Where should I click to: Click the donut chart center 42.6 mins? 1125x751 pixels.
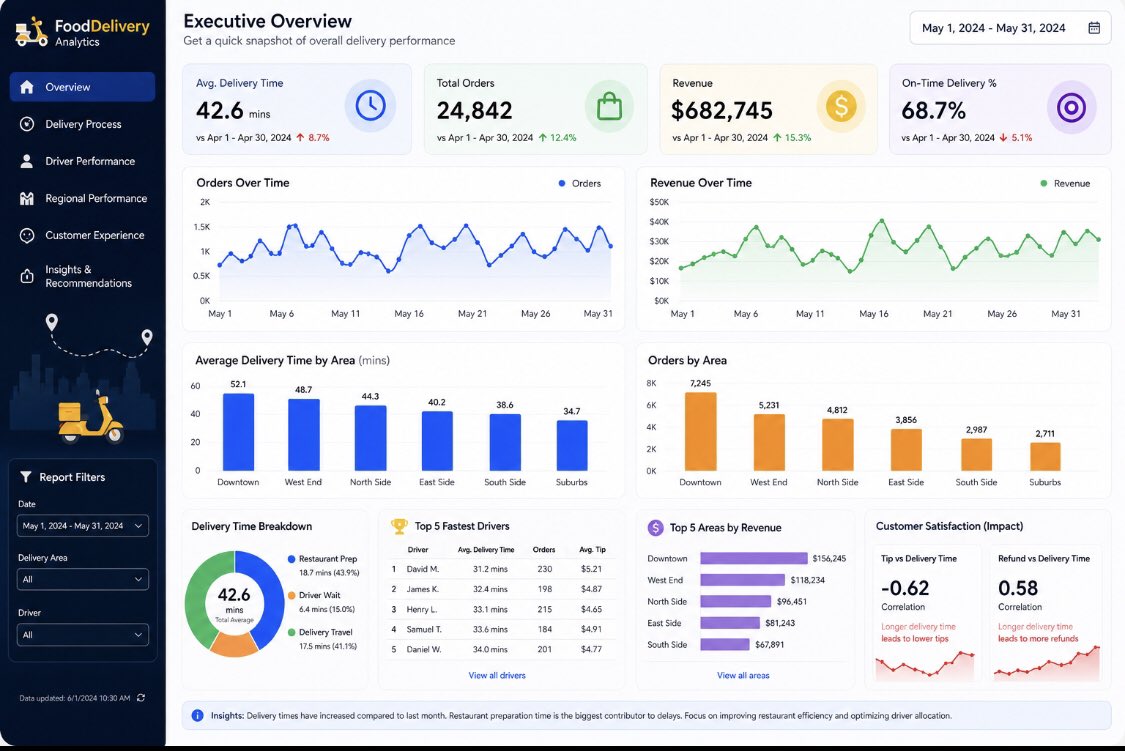(234, 603)
